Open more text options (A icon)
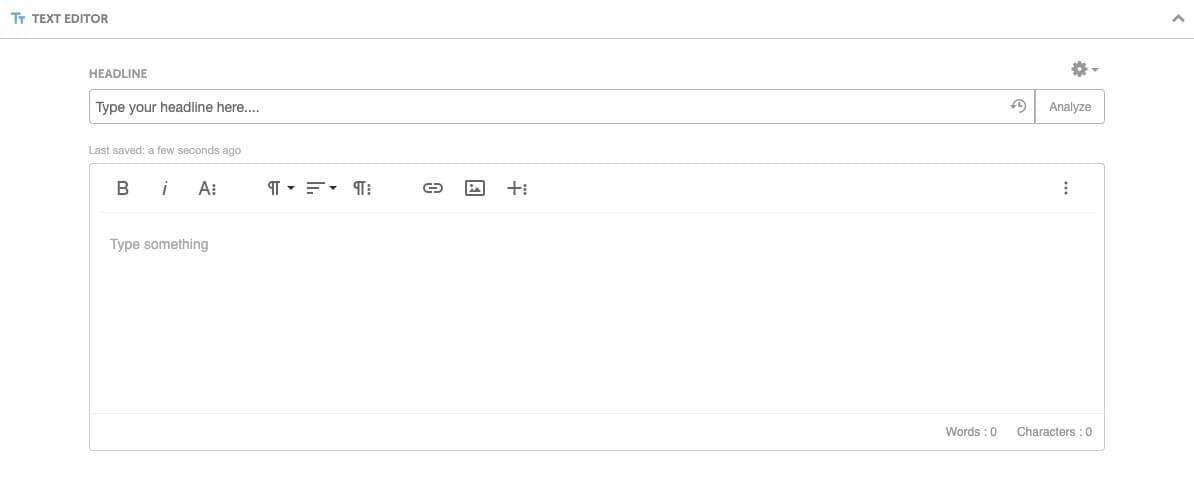 point(207,188)
